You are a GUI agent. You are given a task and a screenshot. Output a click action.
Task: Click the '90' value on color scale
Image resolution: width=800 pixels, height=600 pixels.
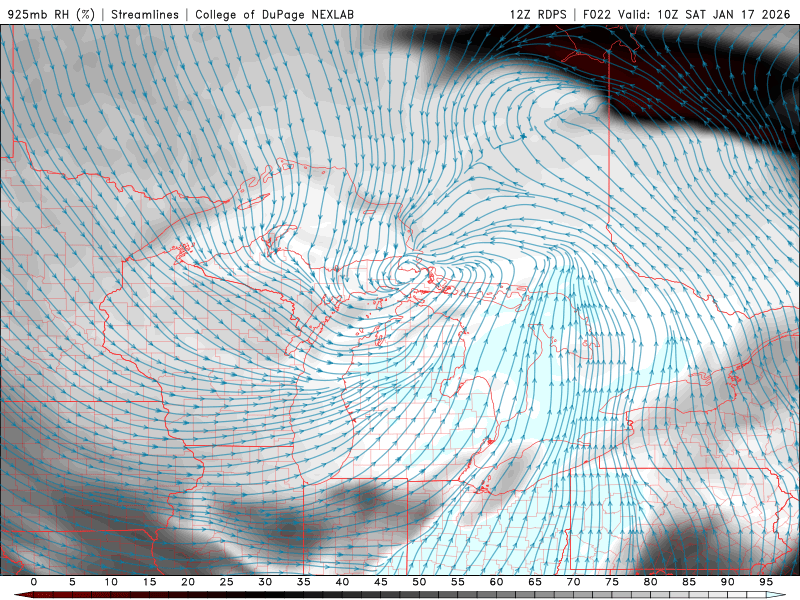[728, 582]
